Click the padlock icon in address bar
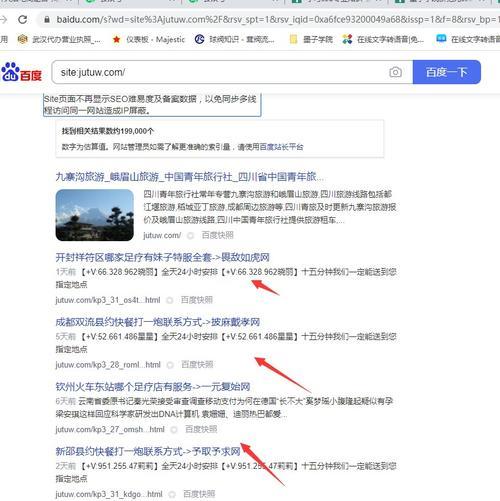This screenshot has width=500, height=501. point(47,20)
